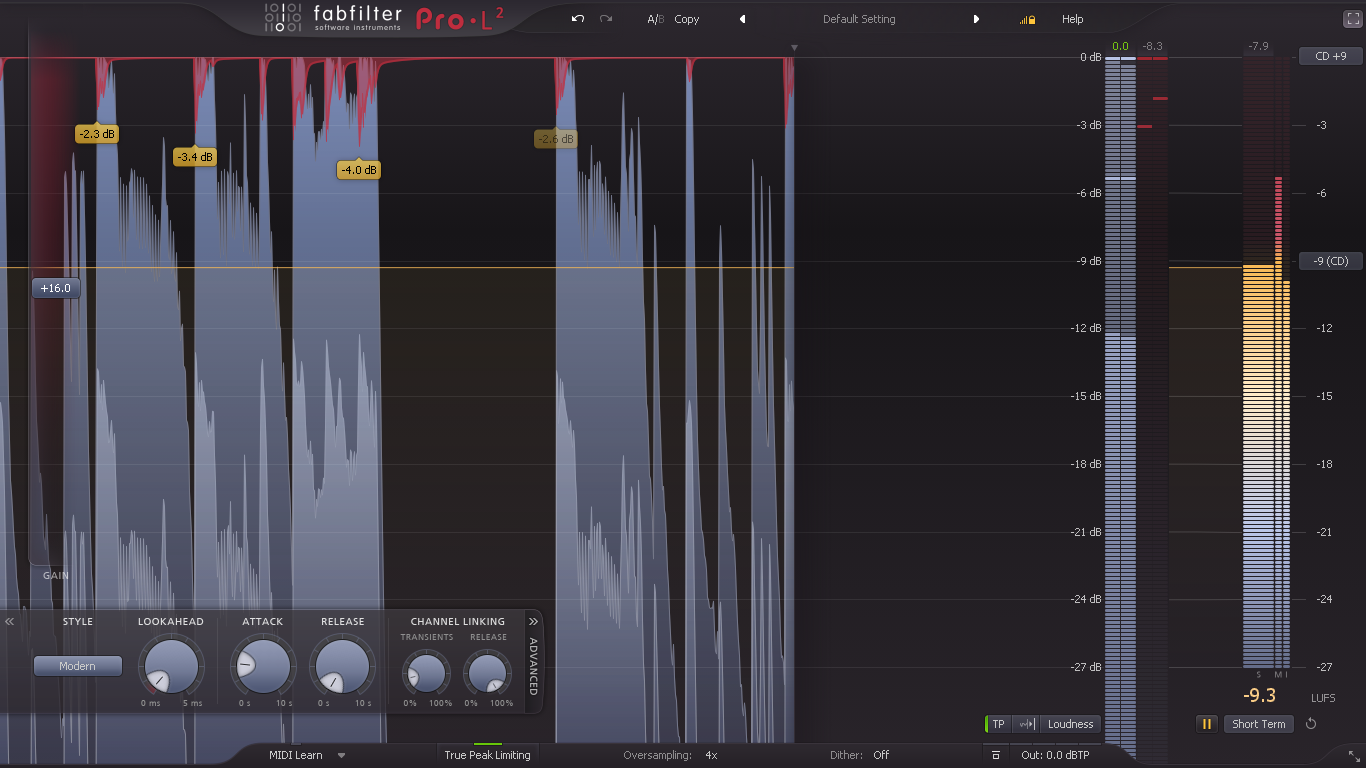Toggle the TP true peak metering button
This screenshot has height=768, width=1366.
[998, 724]
